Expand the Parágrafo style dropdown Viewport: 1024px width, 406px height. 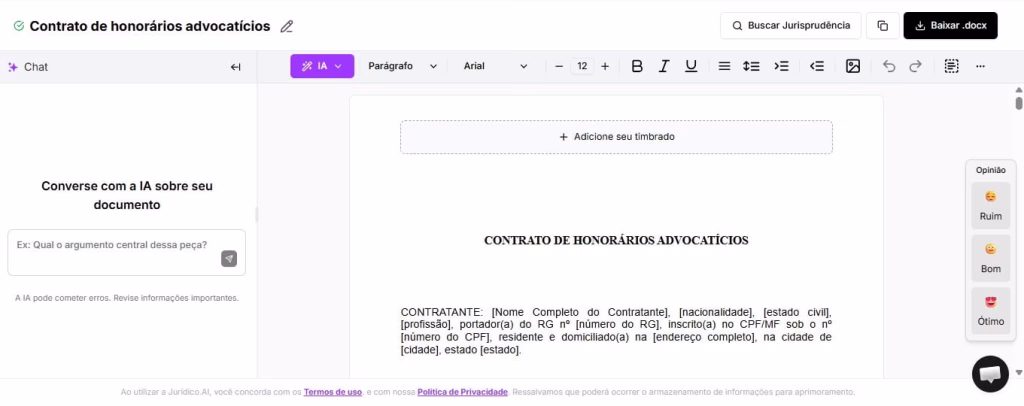tap(402, 66)
